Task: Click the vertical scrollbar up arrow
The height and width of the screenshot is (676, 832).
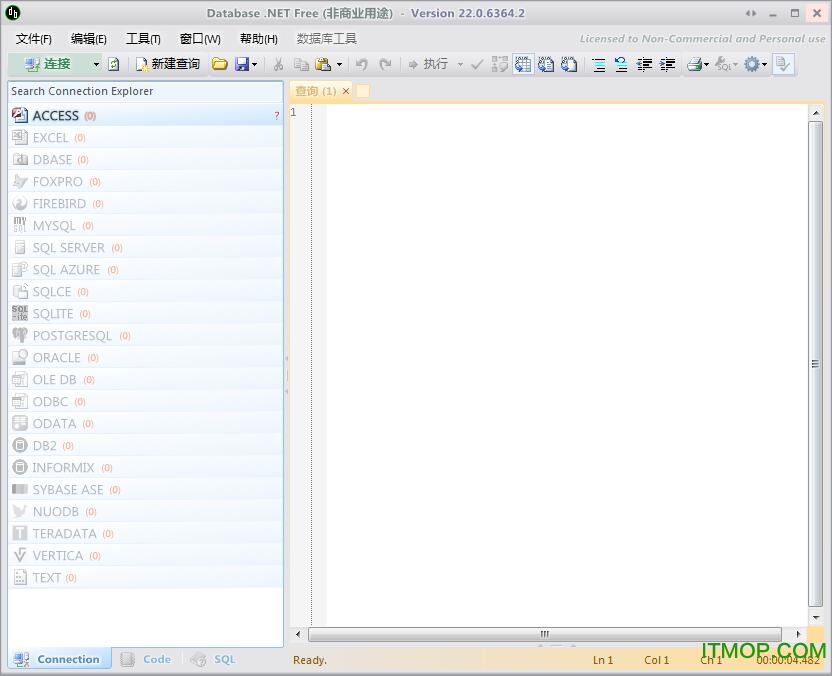Action: 816,112
